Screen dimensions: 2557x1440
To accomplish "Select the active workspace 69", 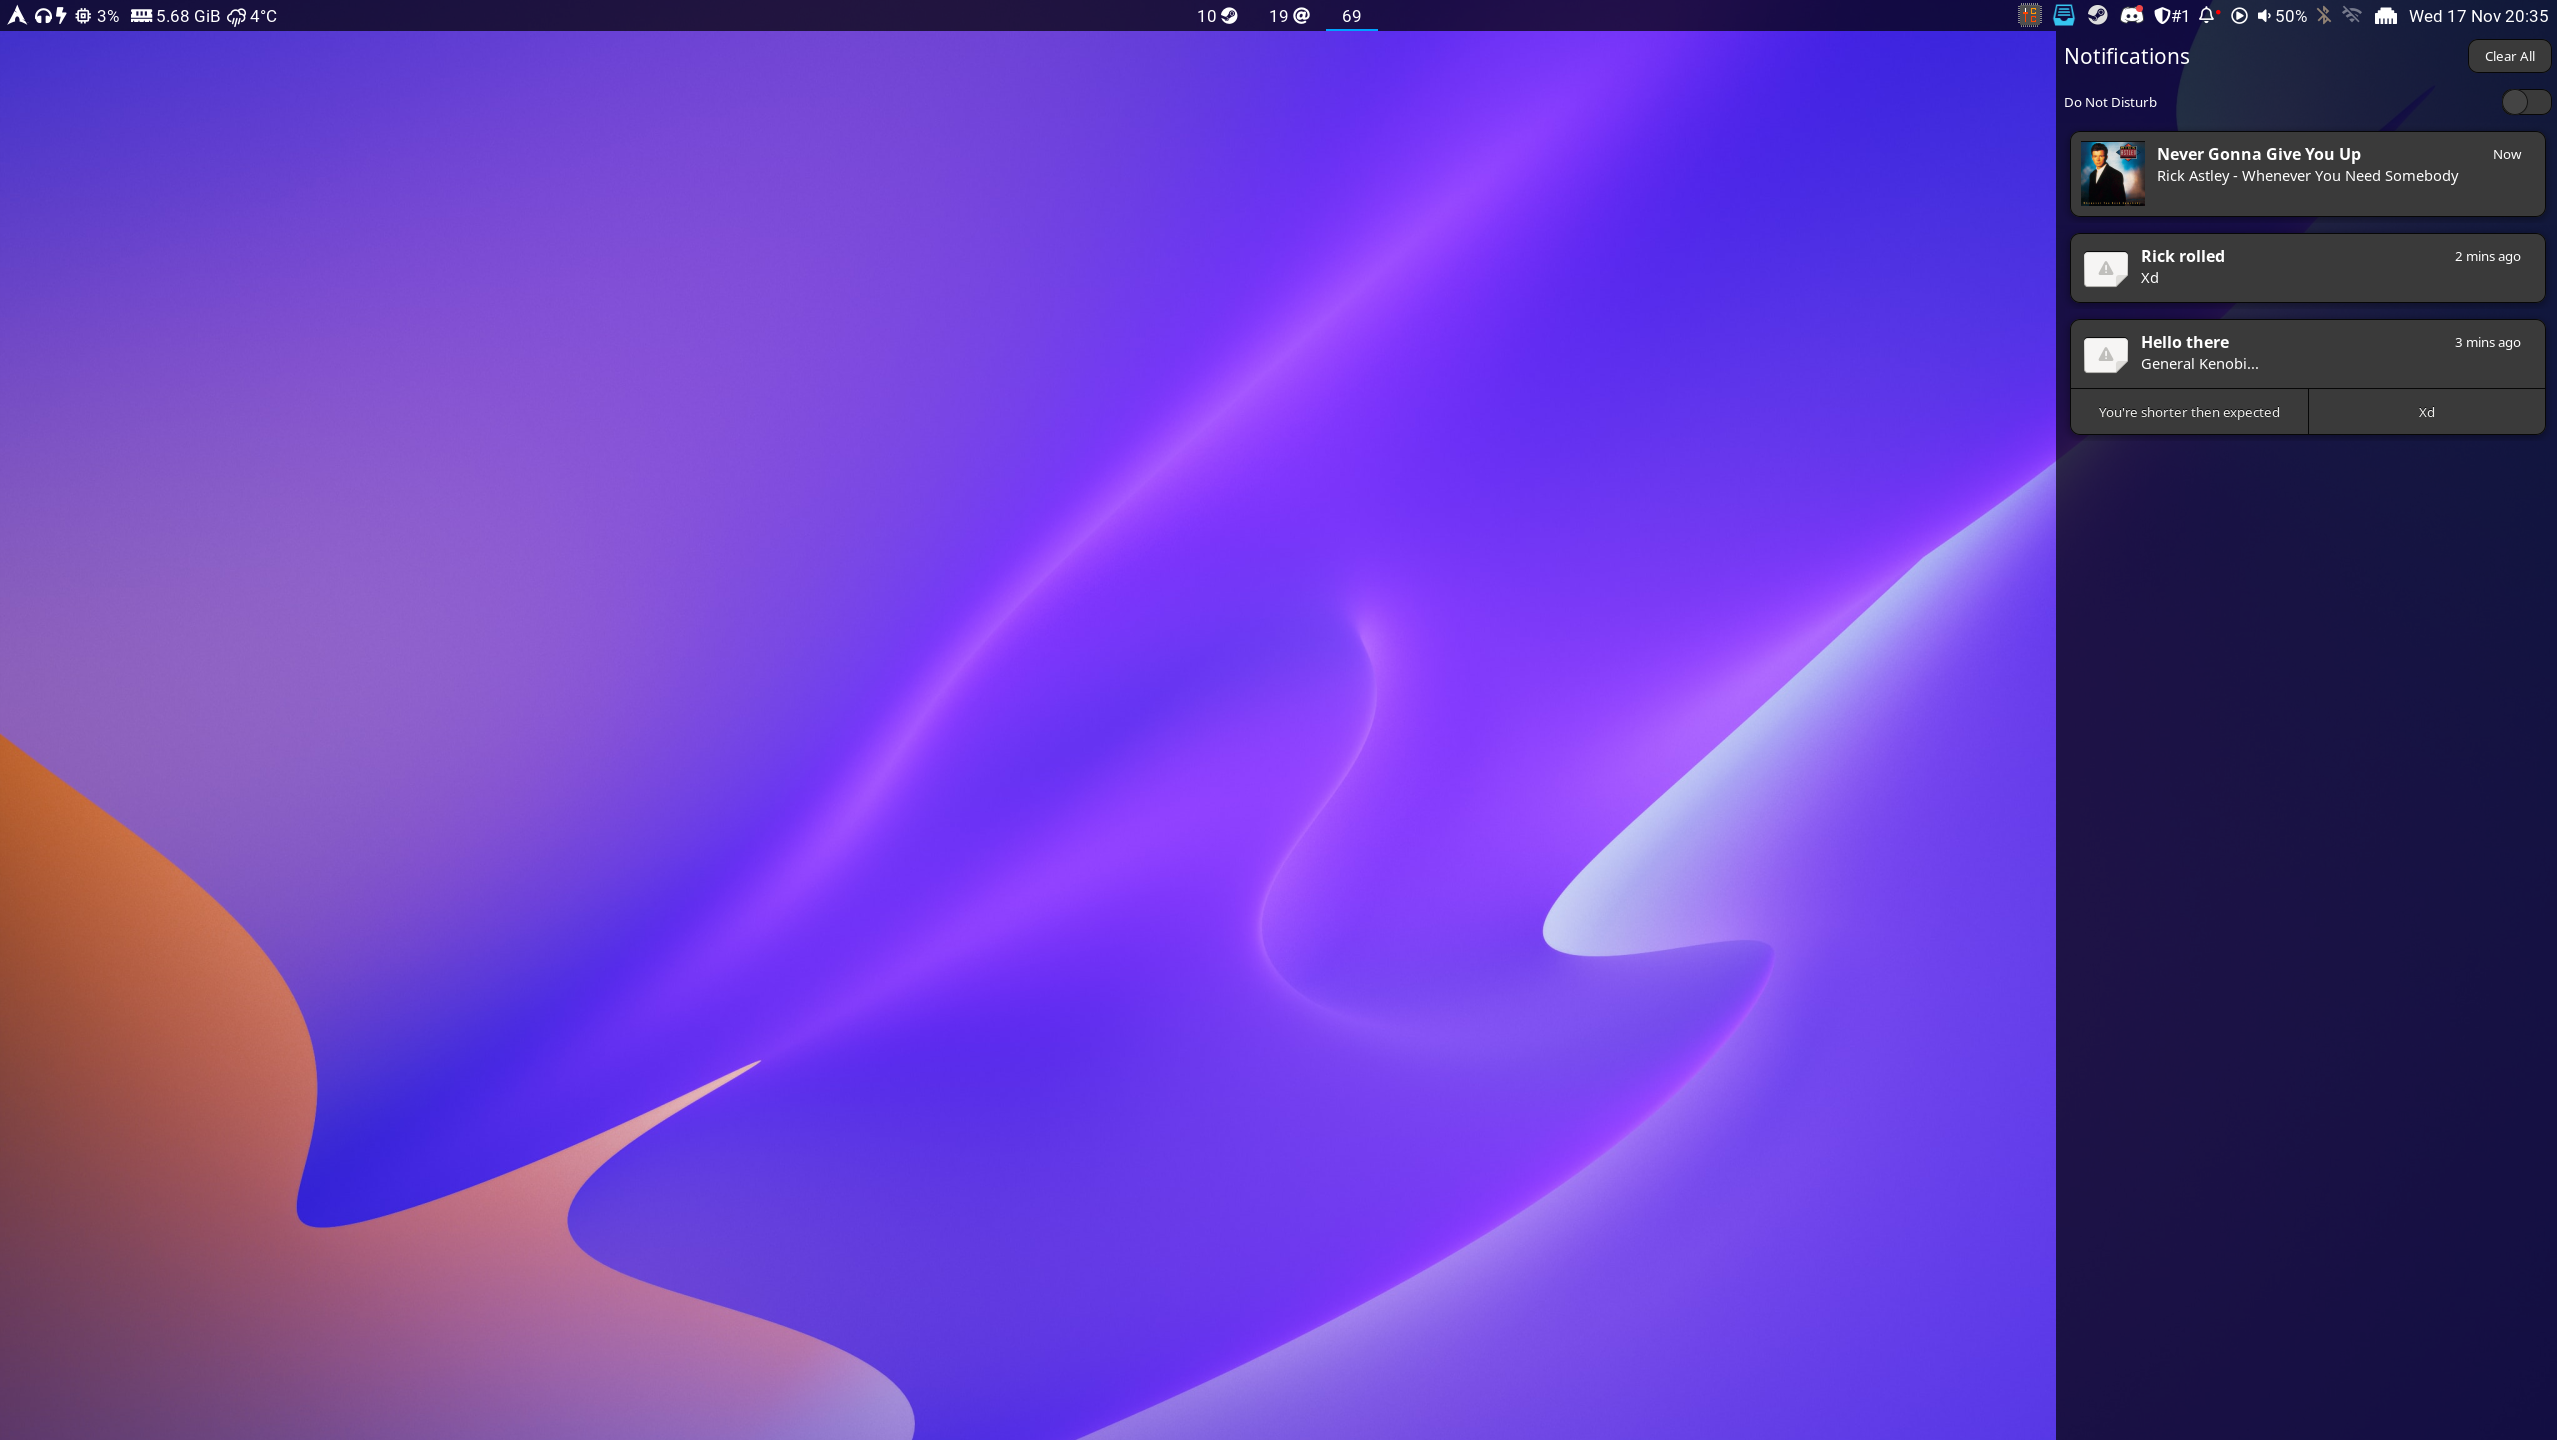I will (1351, 15).
